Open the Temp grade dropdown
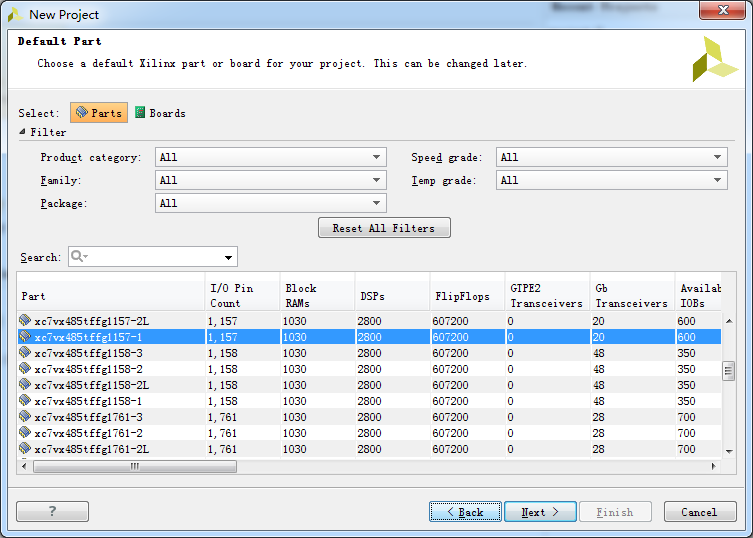The image size is (753, 538). point(611,180)
